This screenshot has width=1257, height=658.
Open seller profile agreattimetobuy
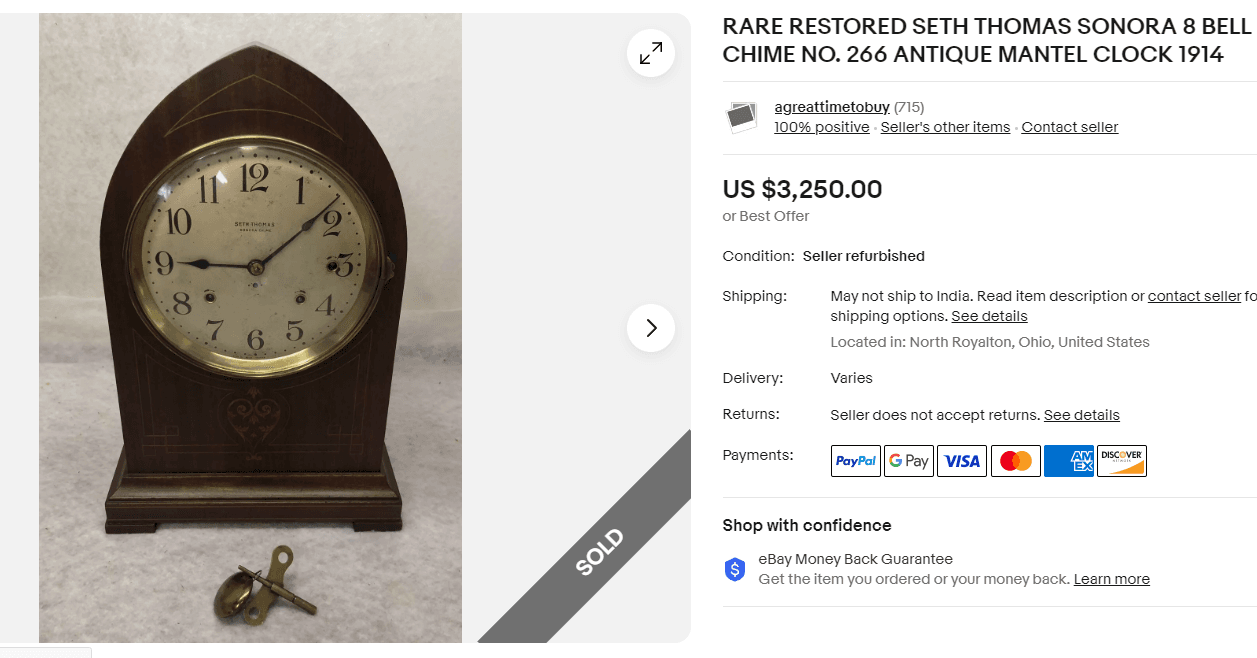click(832, 107)
